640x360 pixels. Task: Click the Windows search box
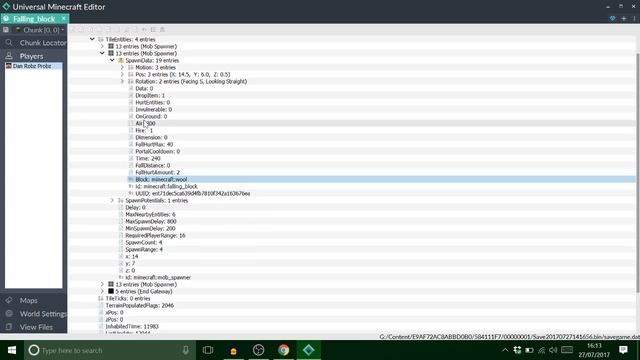[110, 350]
